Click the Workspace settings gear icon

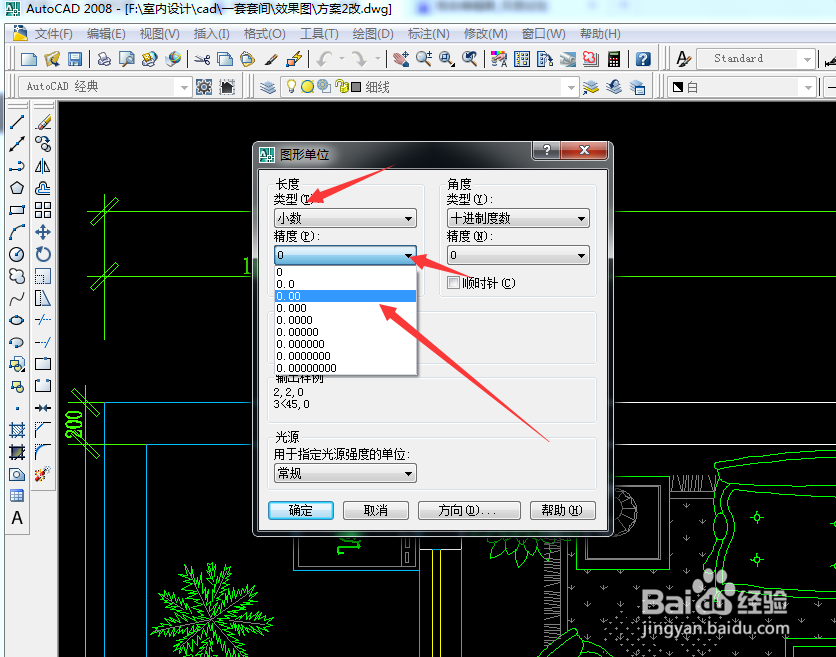[x=204, y=87]
